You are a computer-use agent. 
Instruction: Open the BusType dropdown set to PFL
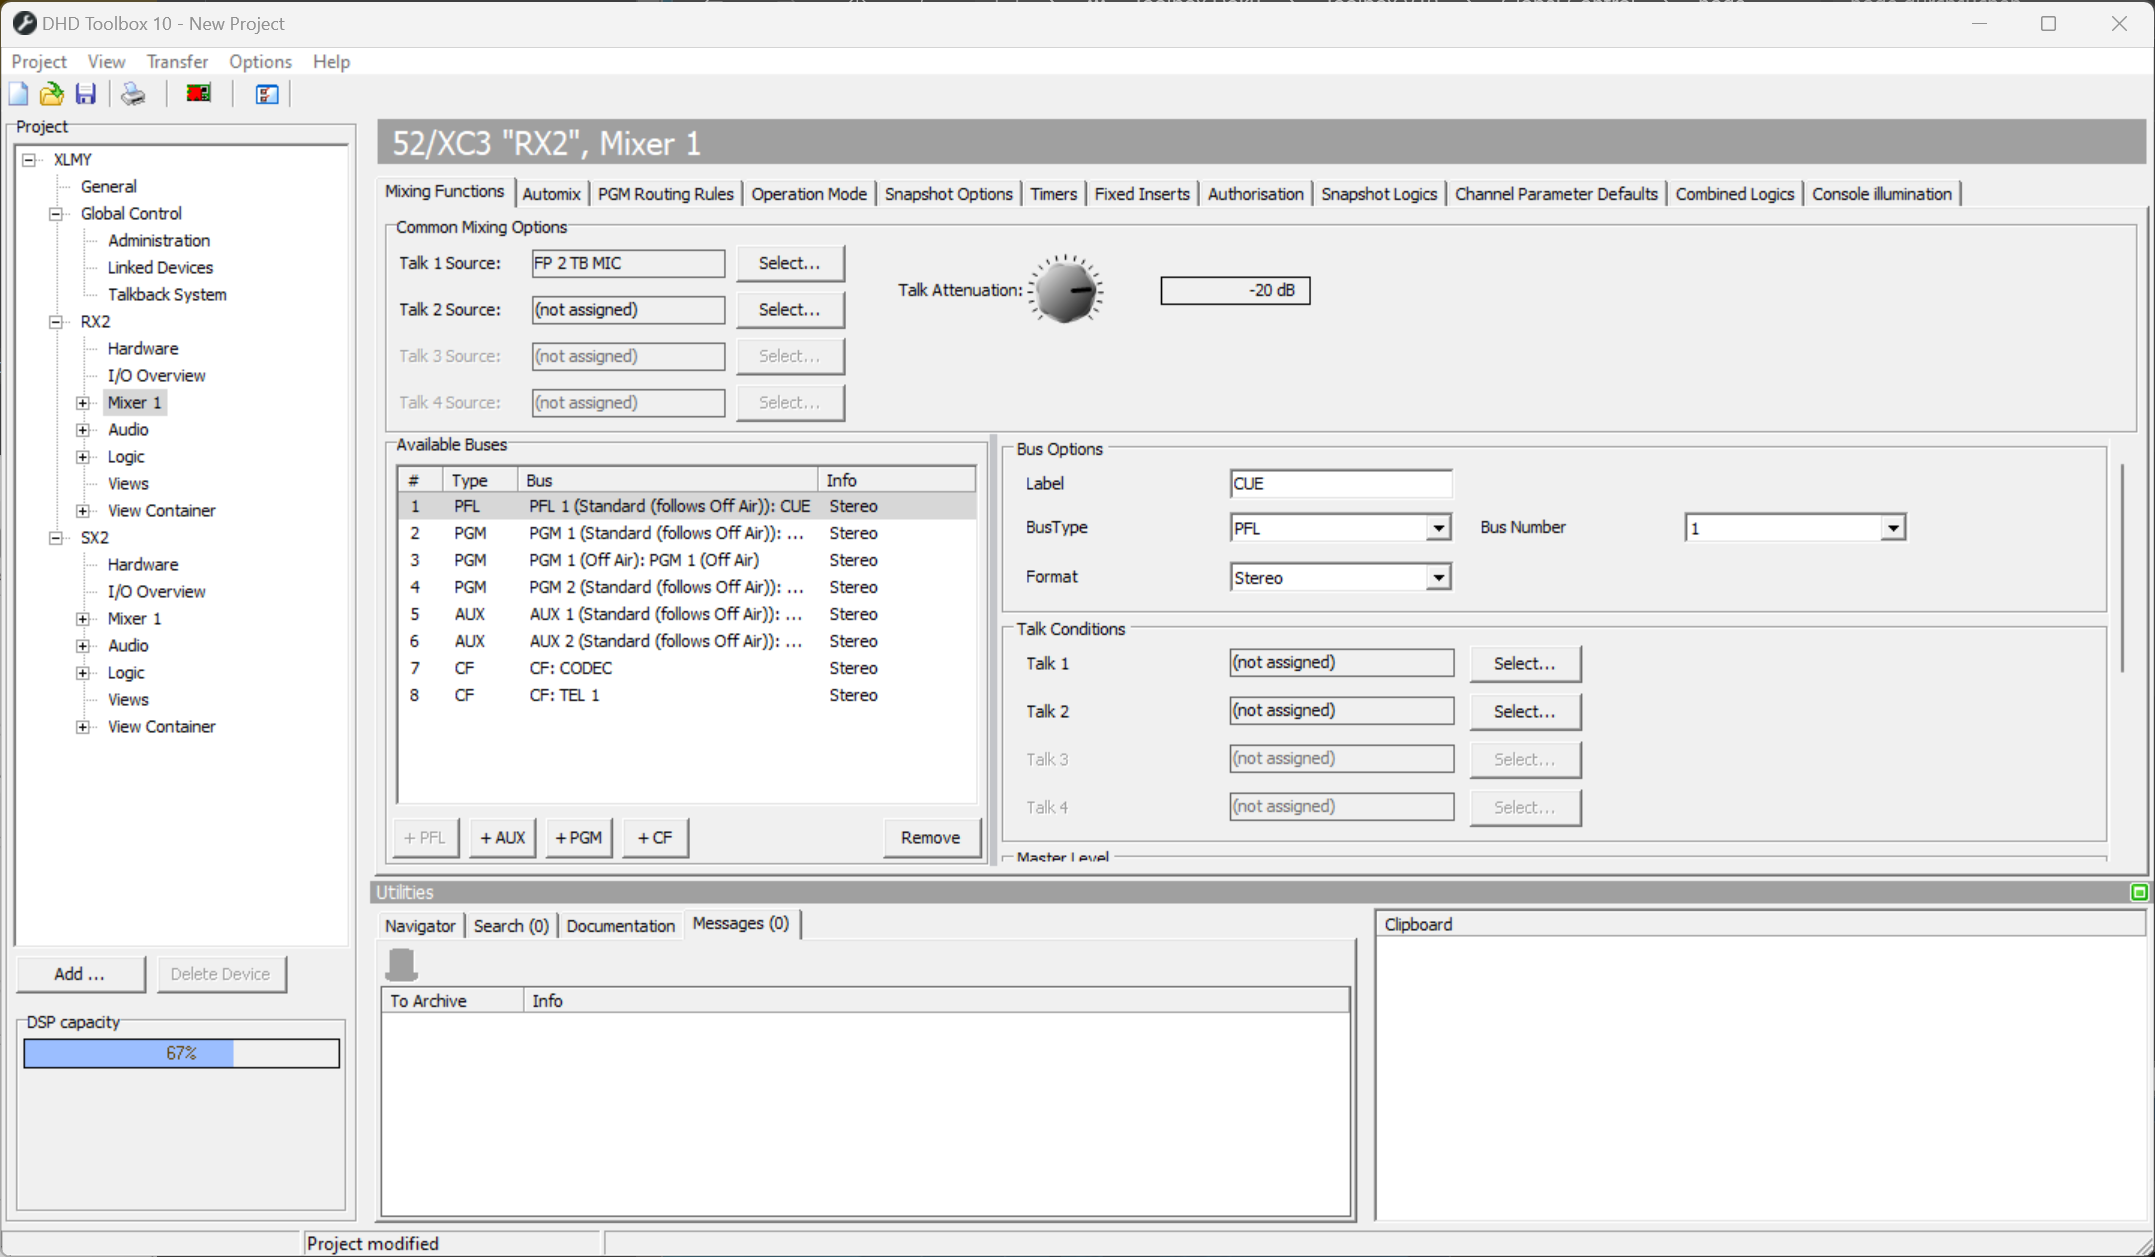(1438, 527)
